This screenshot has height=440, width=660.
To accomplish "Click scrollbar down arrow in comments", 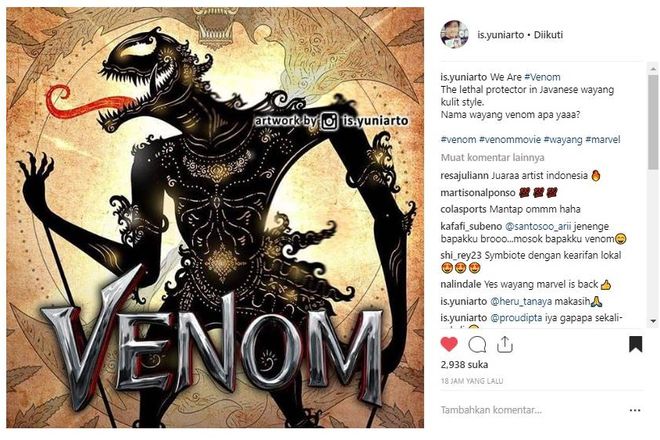I will [x=653, y=321].
